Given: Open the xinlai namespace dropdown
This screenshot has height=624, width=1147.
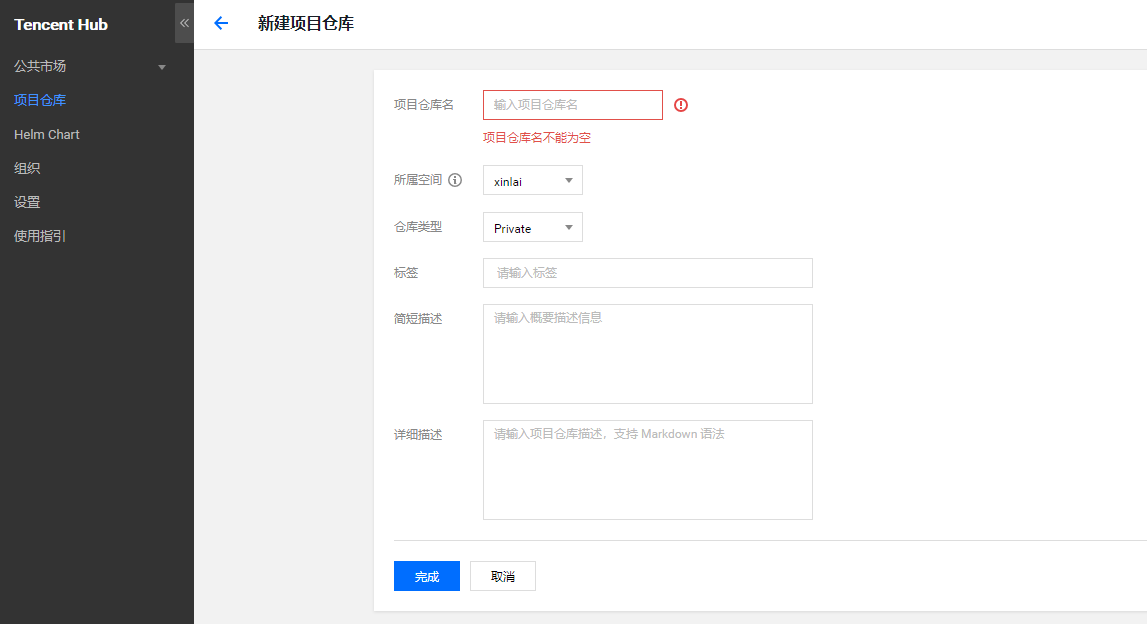Looking at the screenshot, I should [x=532, y=181].
